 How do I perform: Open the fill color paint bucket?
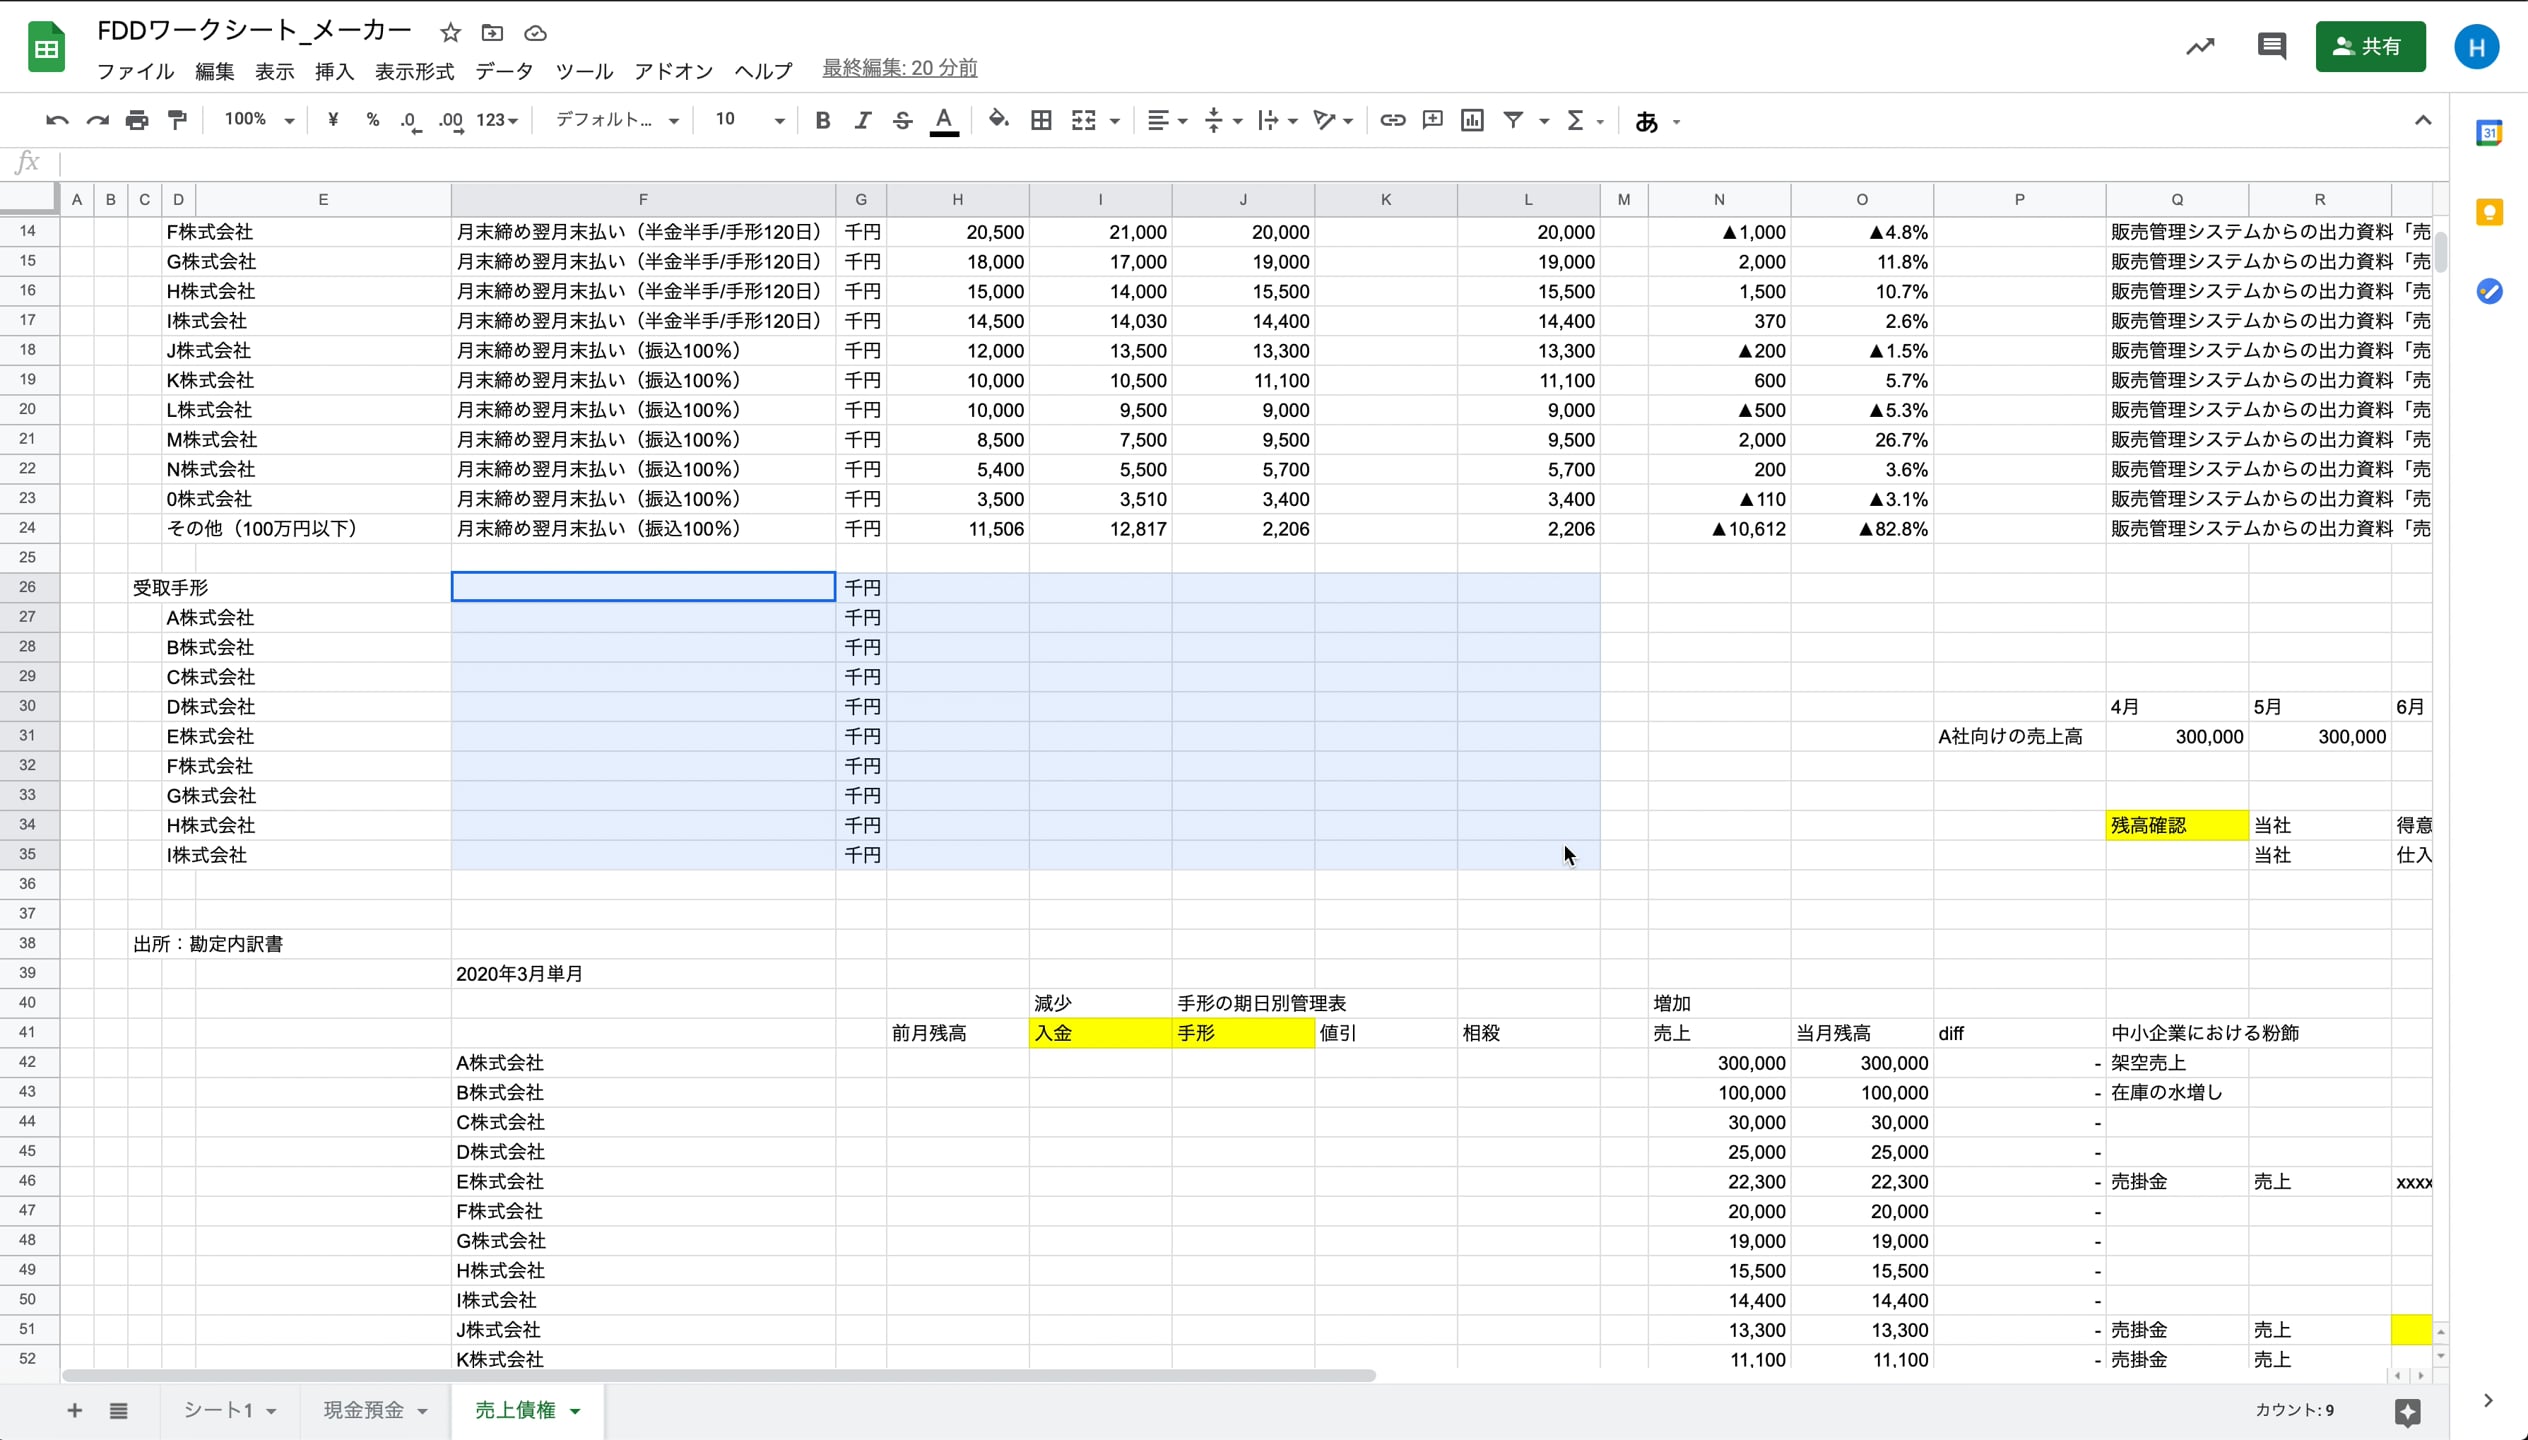997,120
